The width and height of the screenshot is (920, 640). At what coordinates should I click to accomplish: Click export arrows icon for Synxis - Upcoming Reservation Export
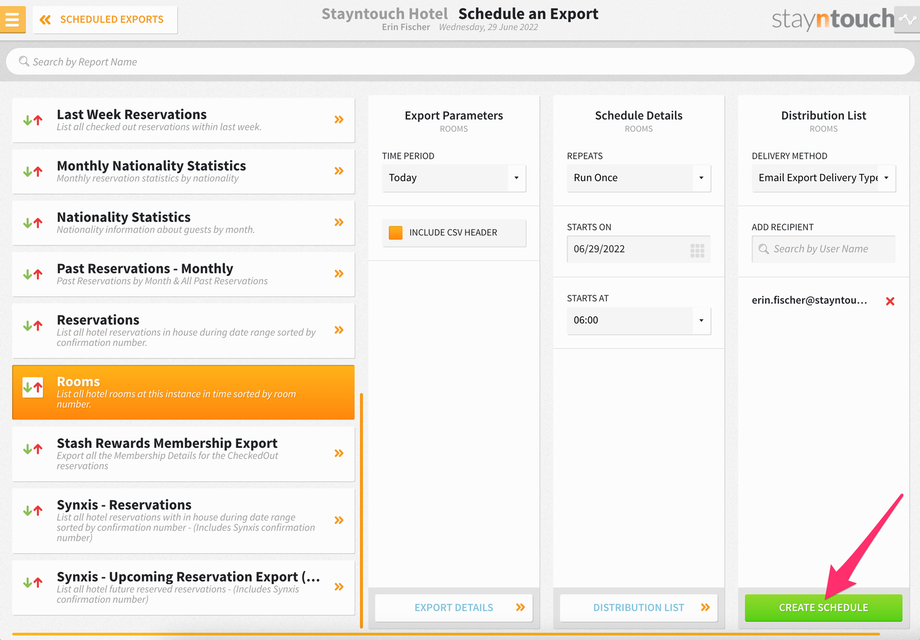point(32,583)
